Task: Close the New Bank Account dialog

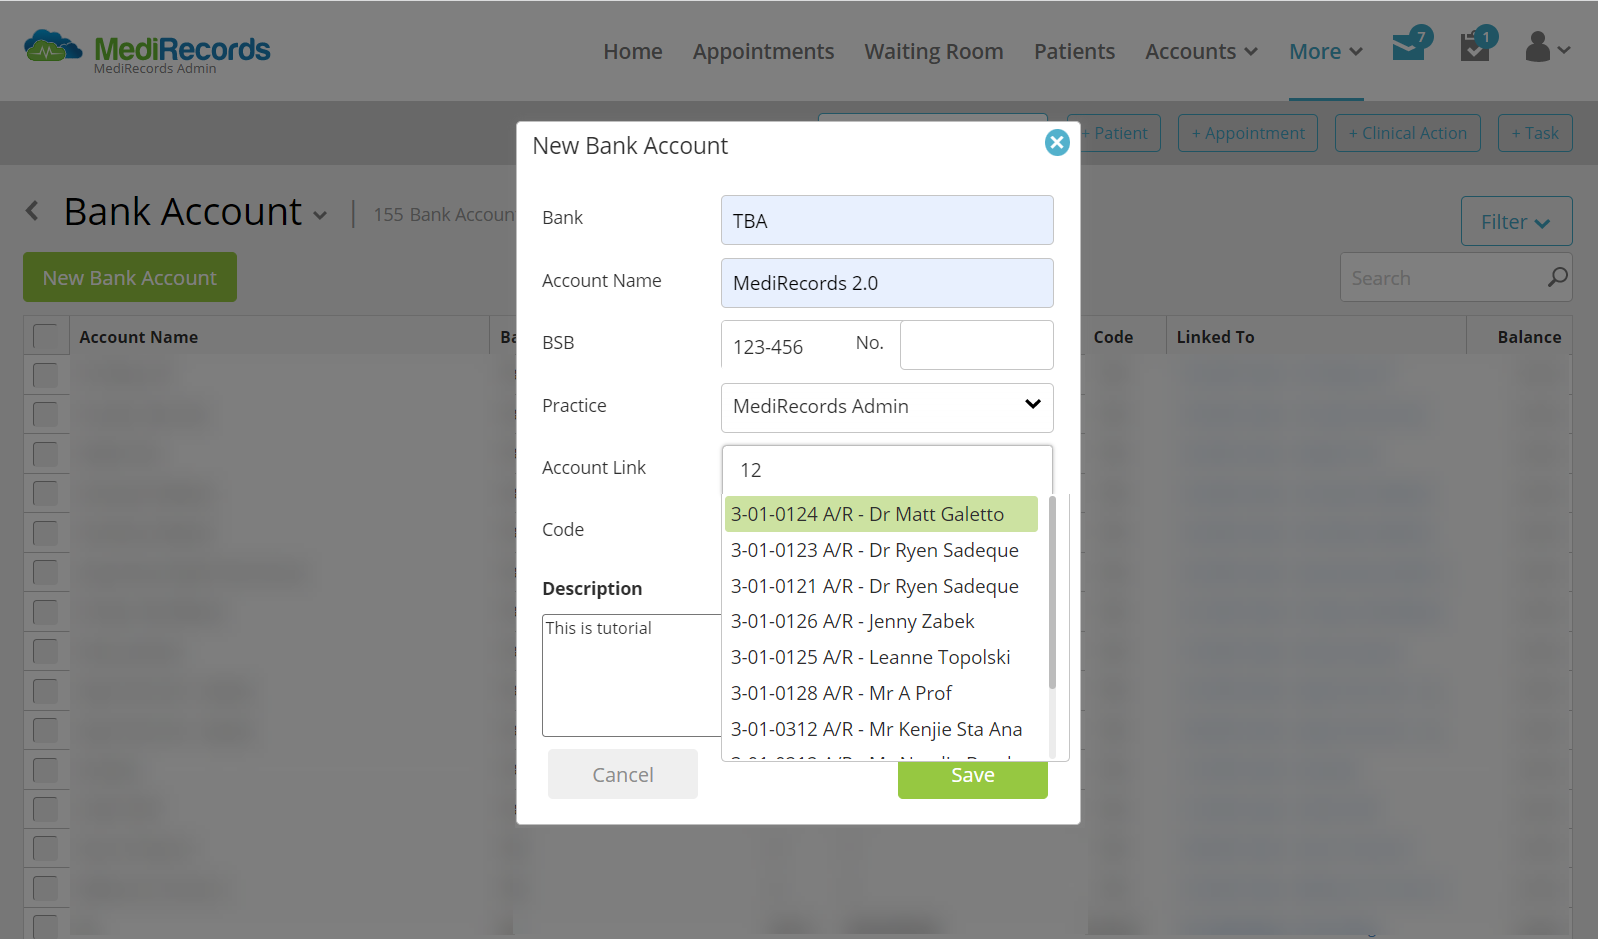Action: click(1057, 143)
